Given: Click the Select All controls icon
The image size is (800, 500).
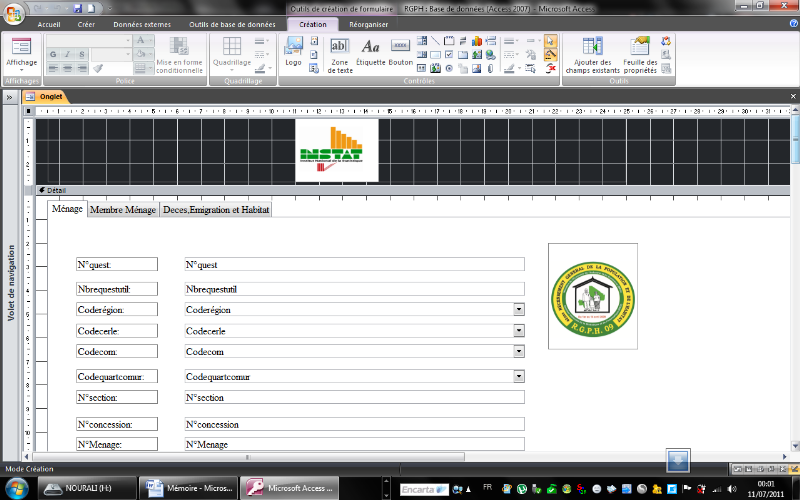Looking at the screenshot, I should pos(531,68).
